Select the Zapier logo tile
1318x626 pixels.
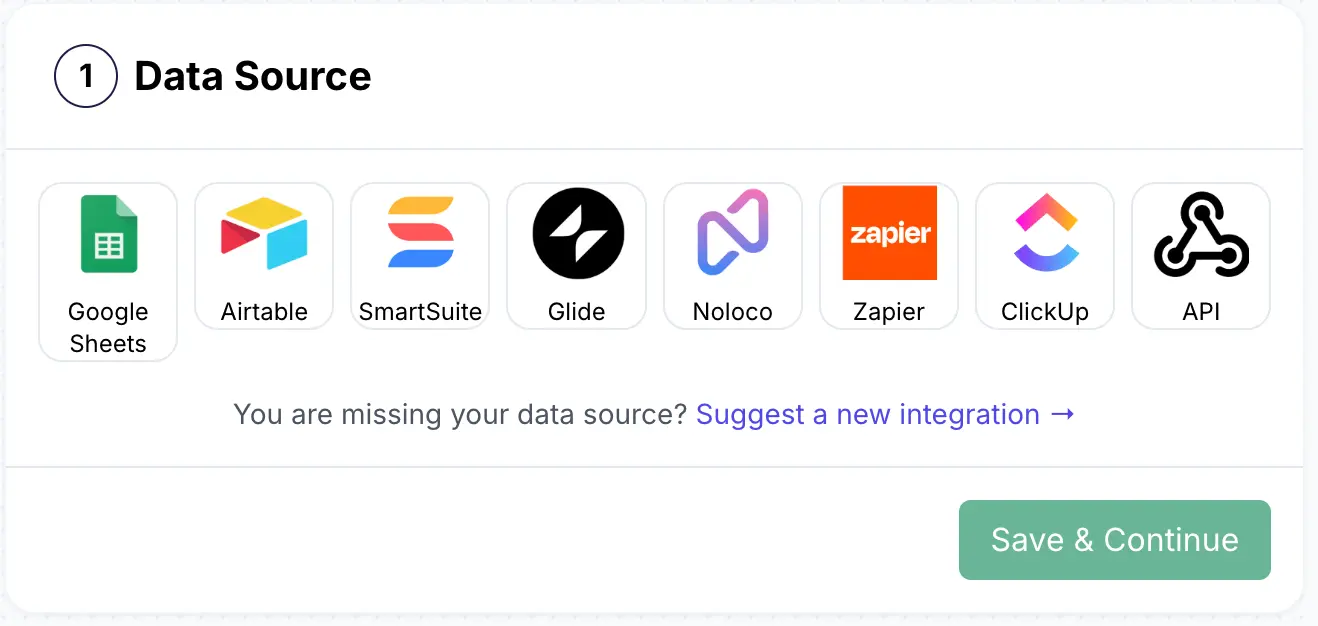pos(888,233)
